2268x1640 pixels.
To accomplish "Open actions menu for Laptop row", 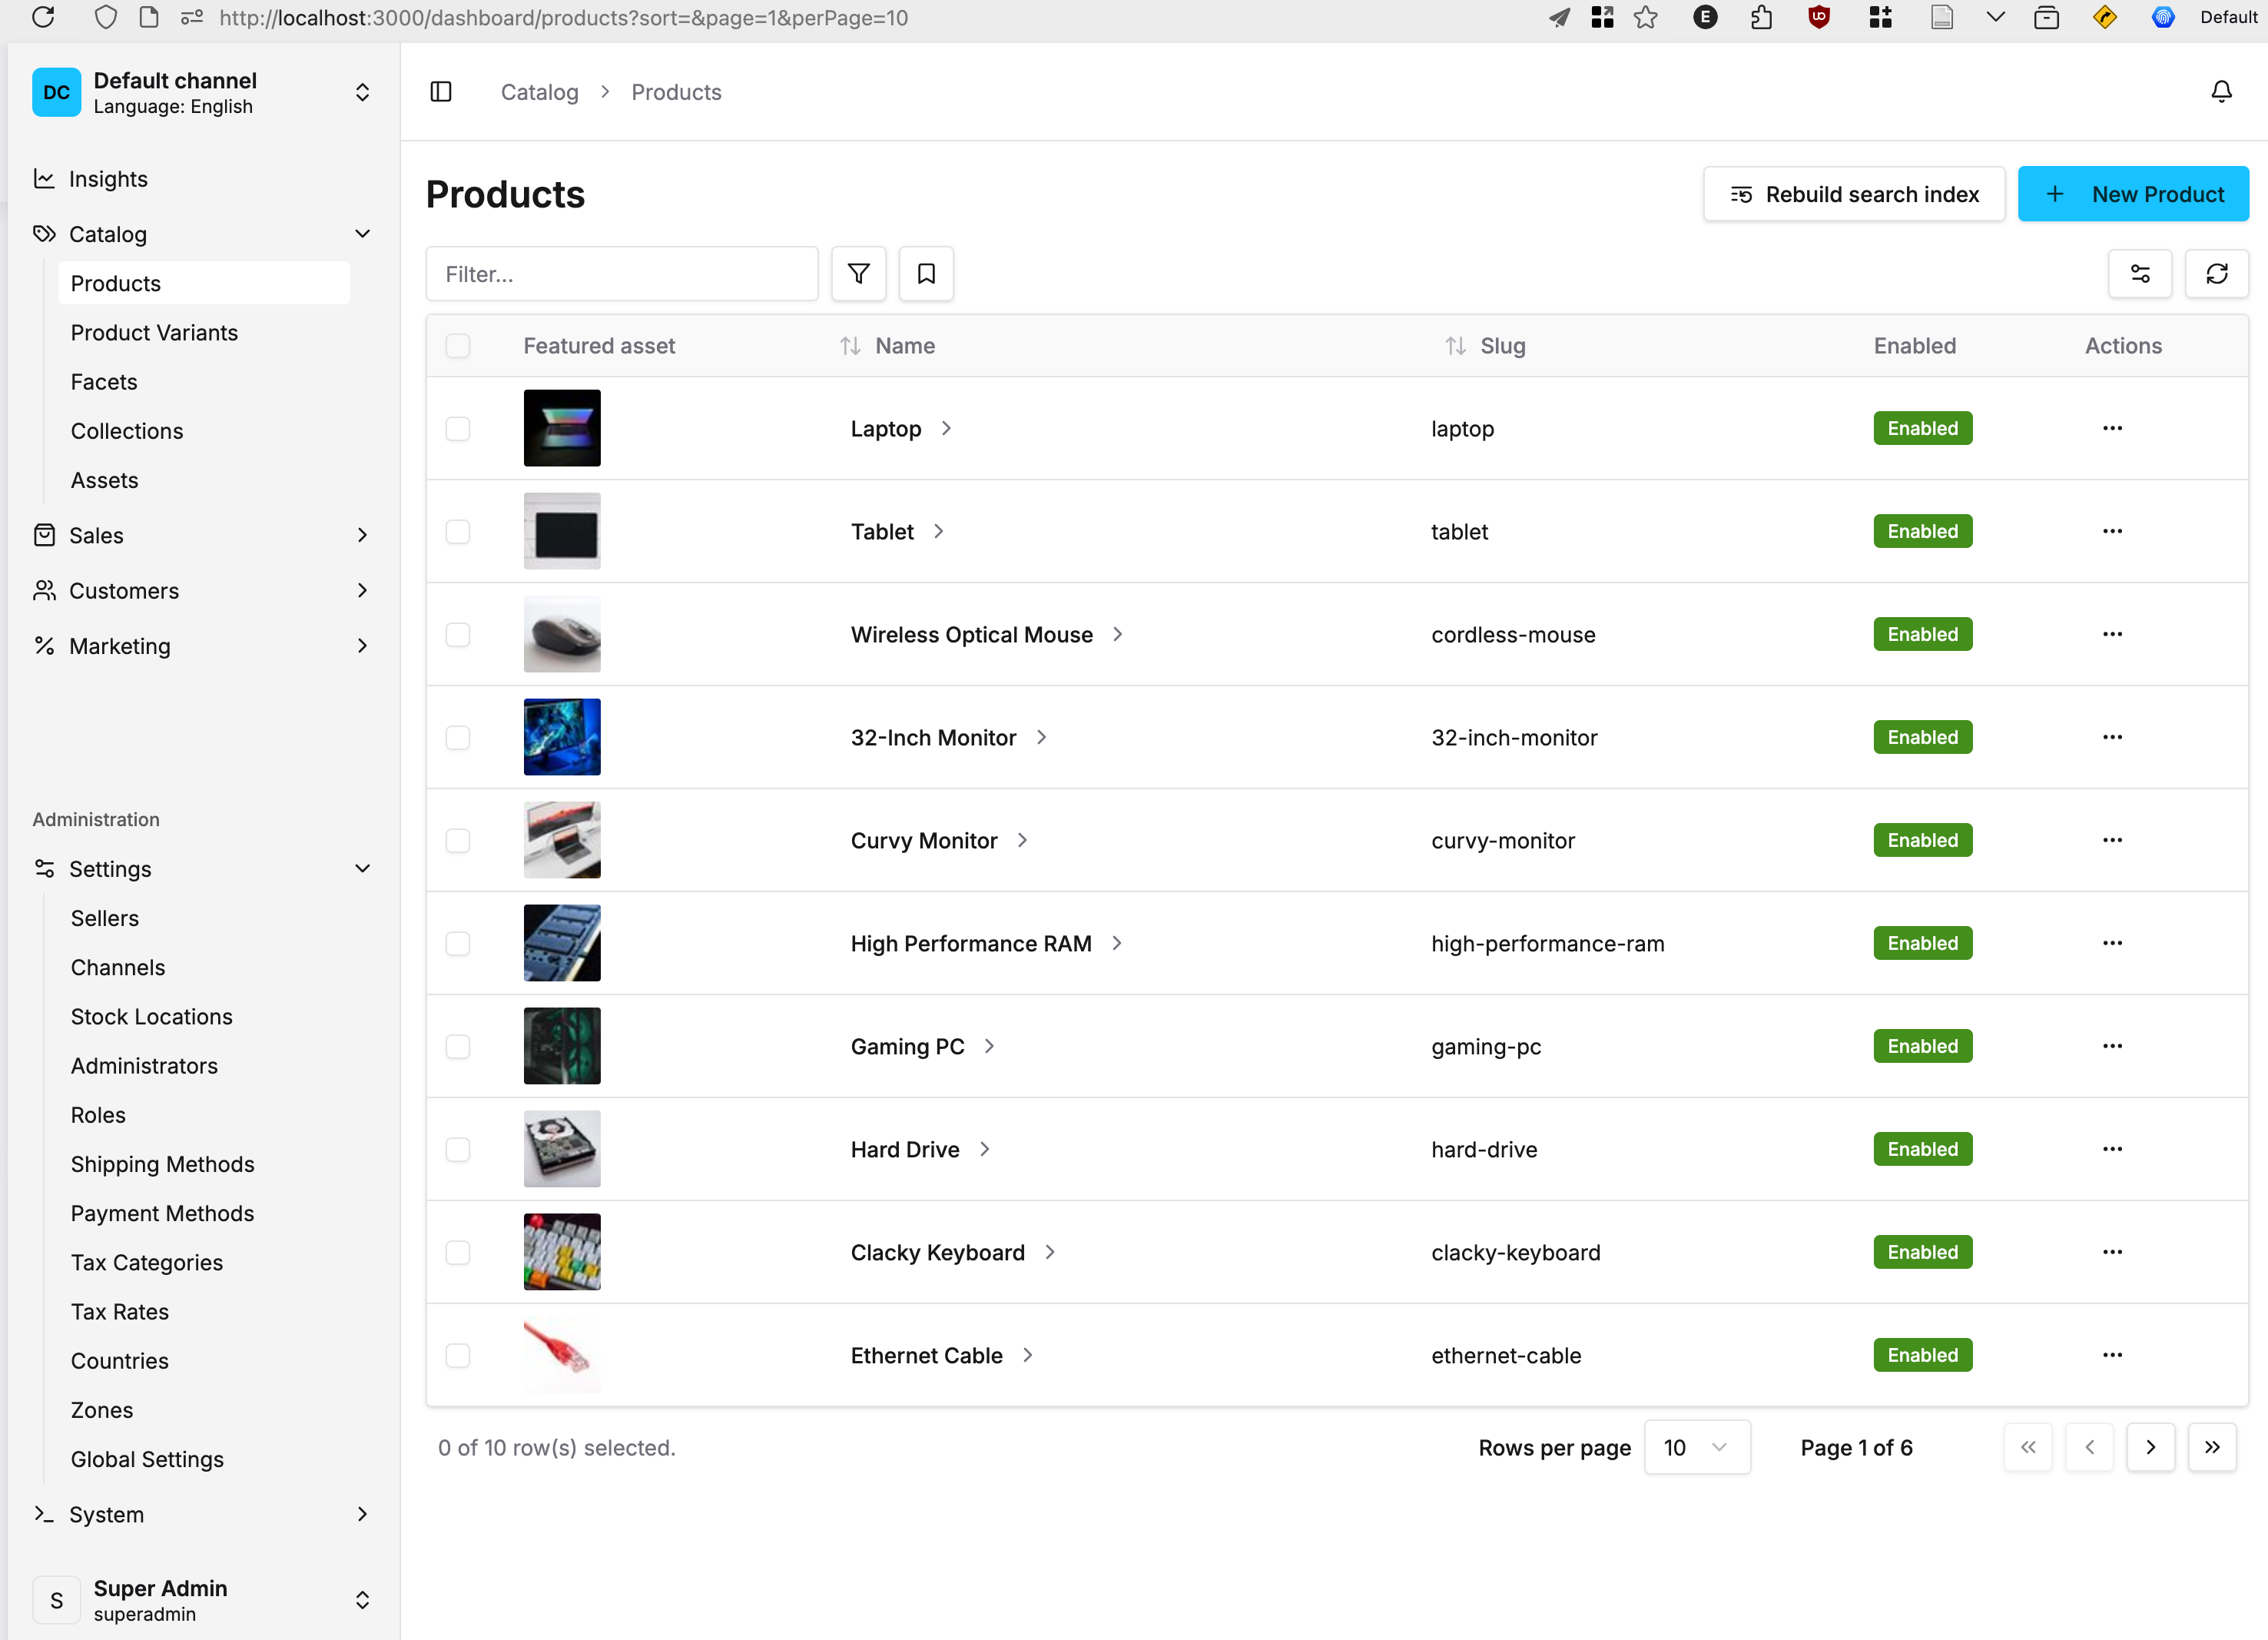I will tap(2112, 429).
